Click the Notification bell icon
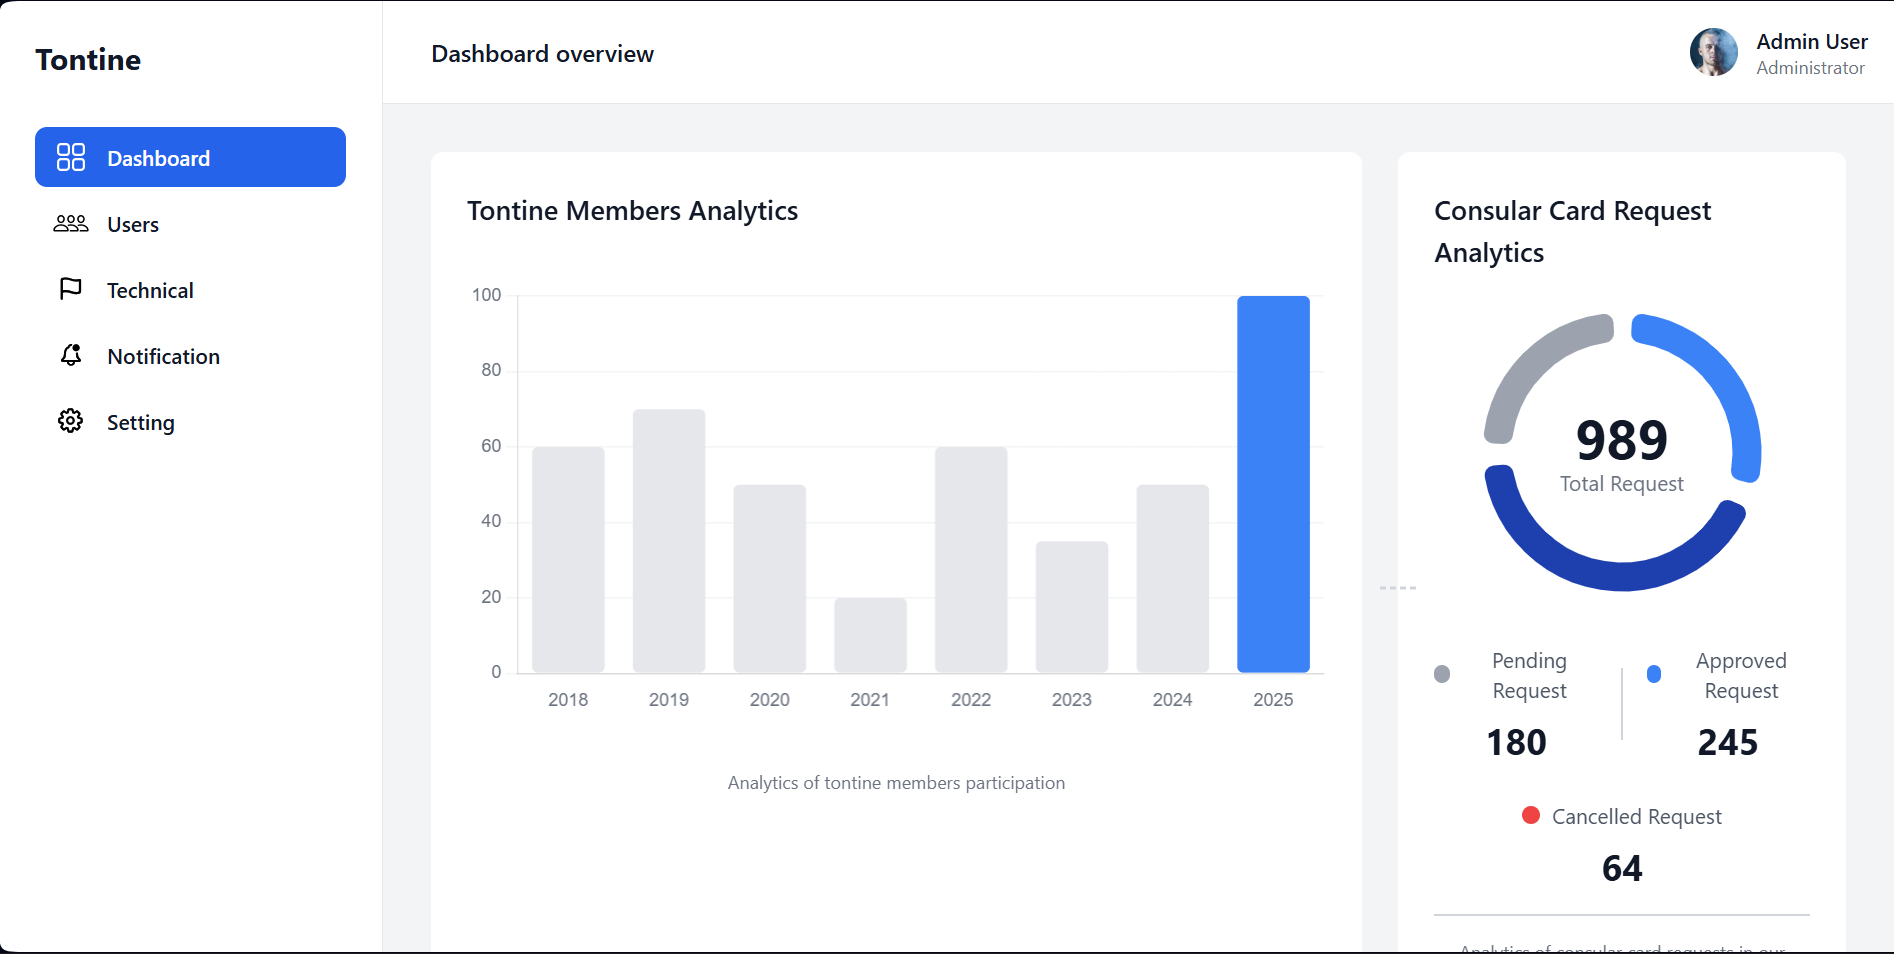 [71, 355]
